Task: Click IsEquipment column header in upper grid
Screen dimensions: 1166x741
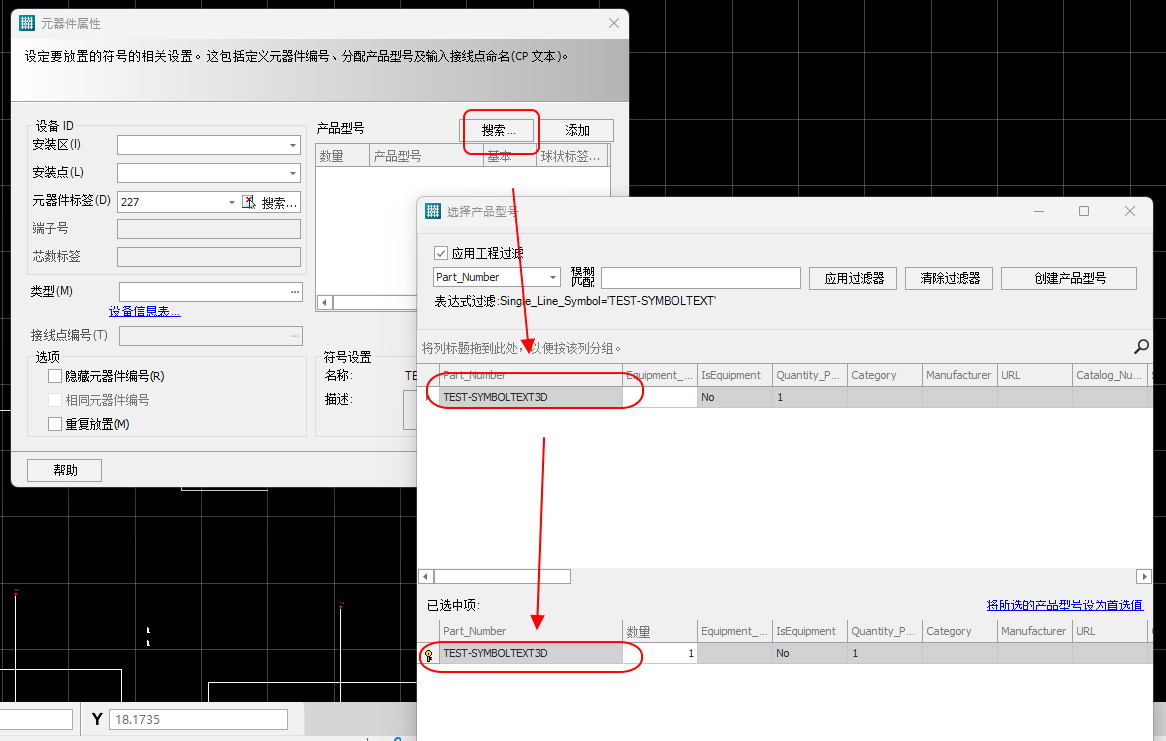Action: (x=735, y=375)
